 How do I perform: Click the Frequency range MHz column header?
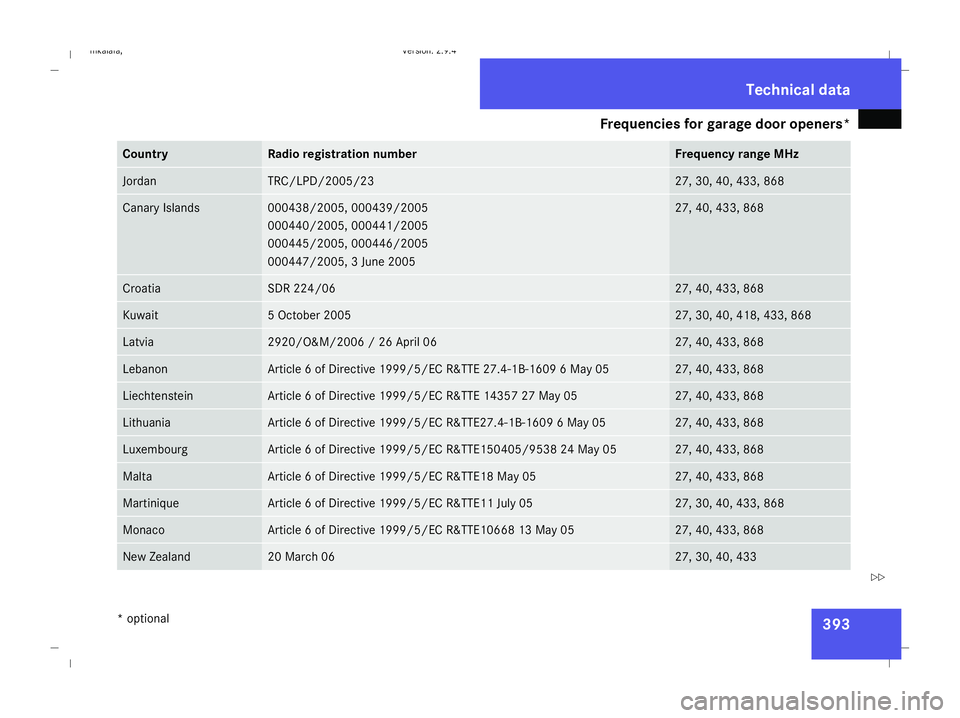[x=760, y=154]
